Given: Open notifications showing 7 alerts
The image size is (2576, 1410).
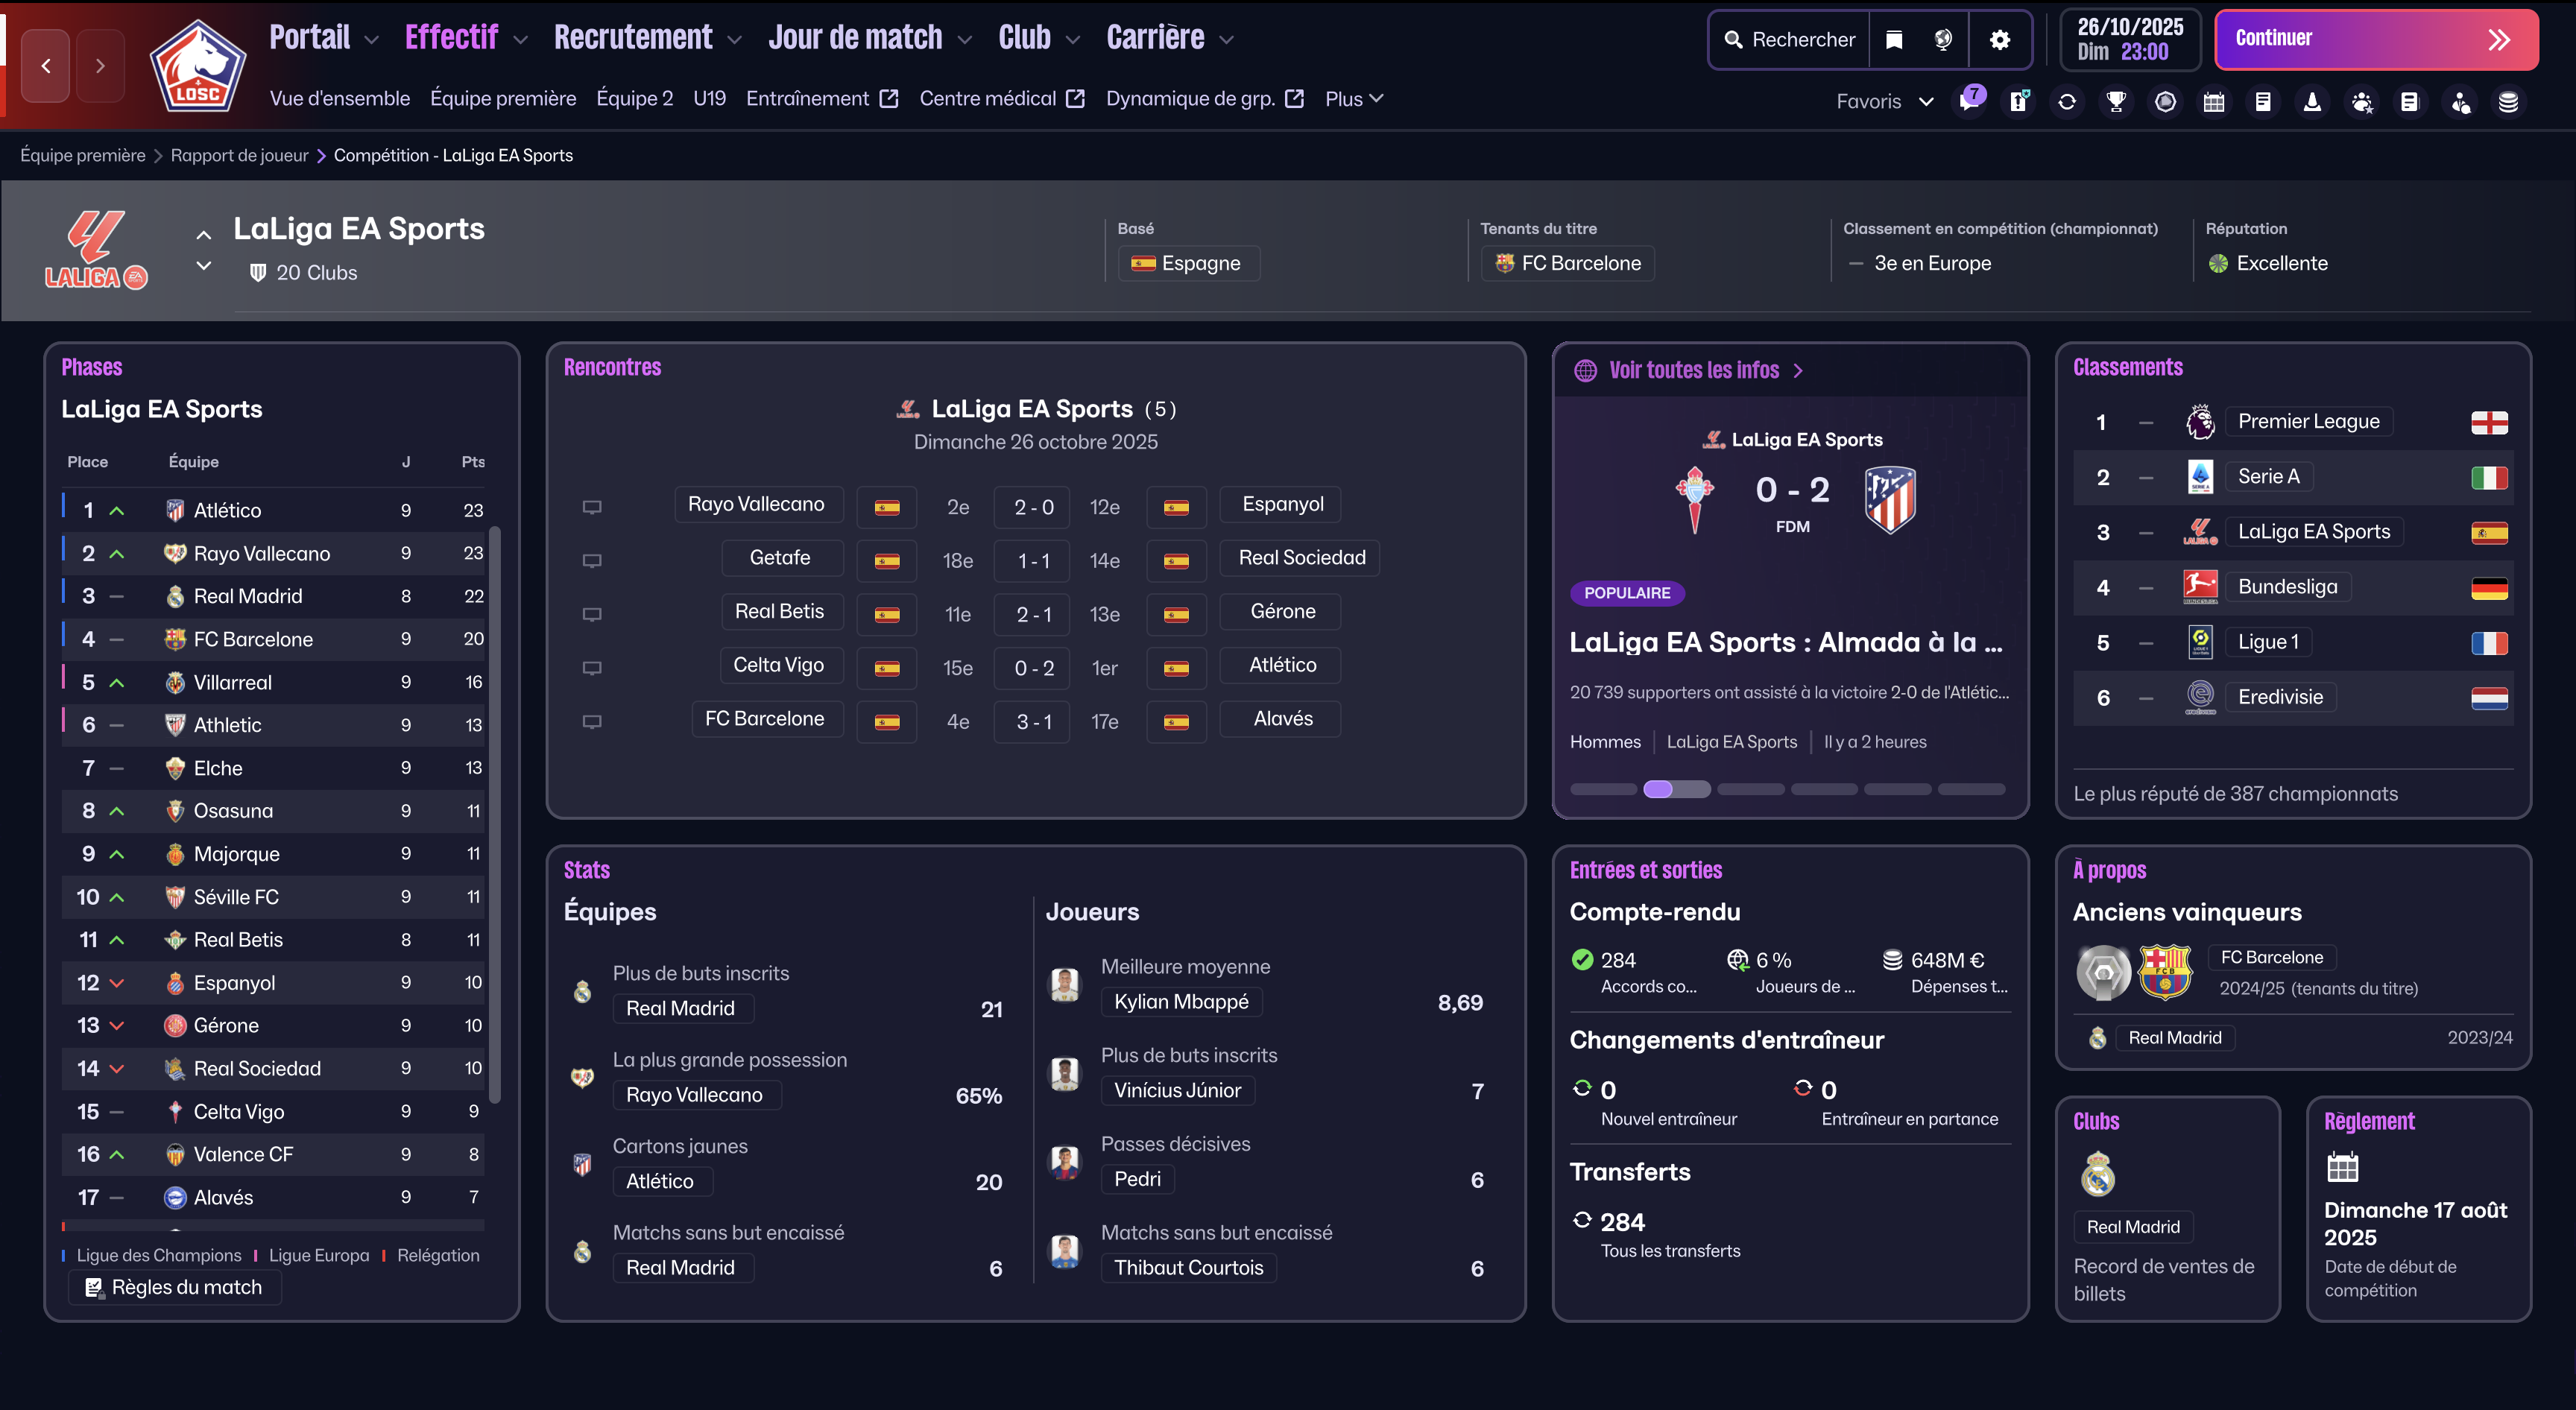Looking at the screenshot, I should pyautogui.click(x=1969, y=101).
